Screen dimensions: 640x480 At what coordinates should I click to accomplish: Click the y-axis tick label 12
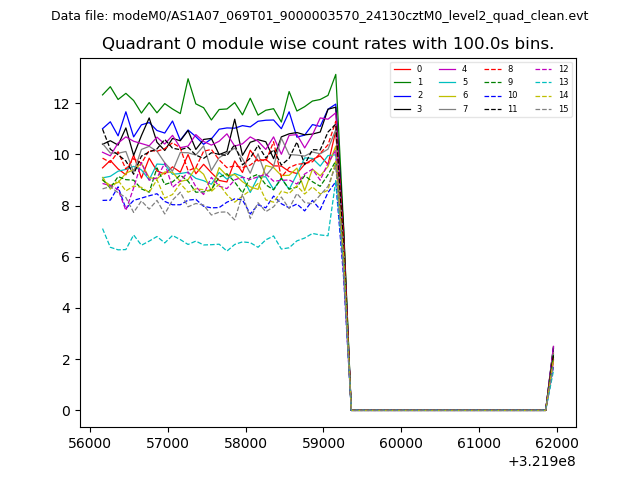63,103
